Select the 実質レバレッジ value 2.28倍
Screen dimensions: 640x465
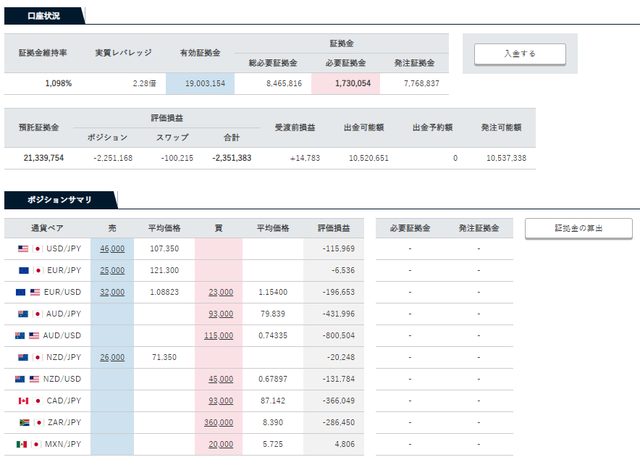[x=144, y=83]
